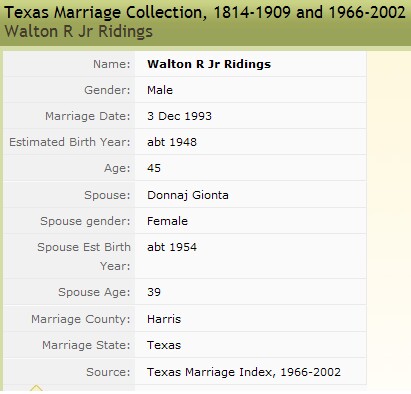Click the Marriage County: label
The image size is (411, 394).
81,319
